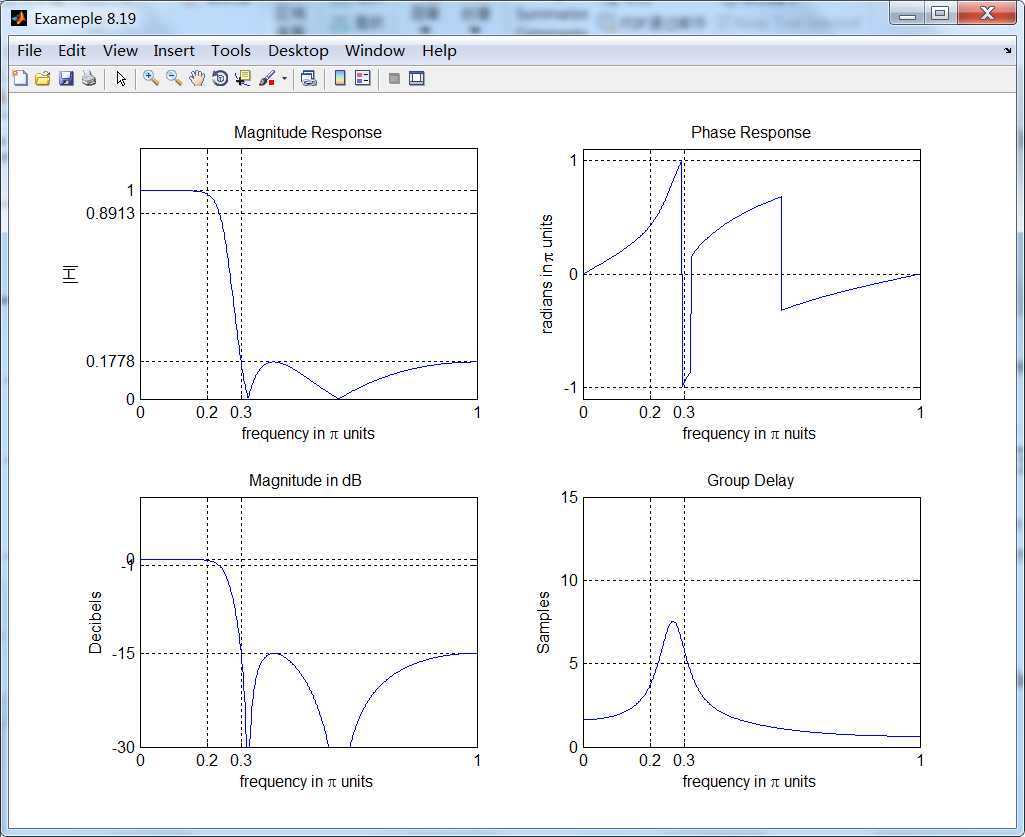This screenshot has width=1025, height=837.
Task: Activate the Zoom Out magnifier tool
Action: tap(174, 78)
